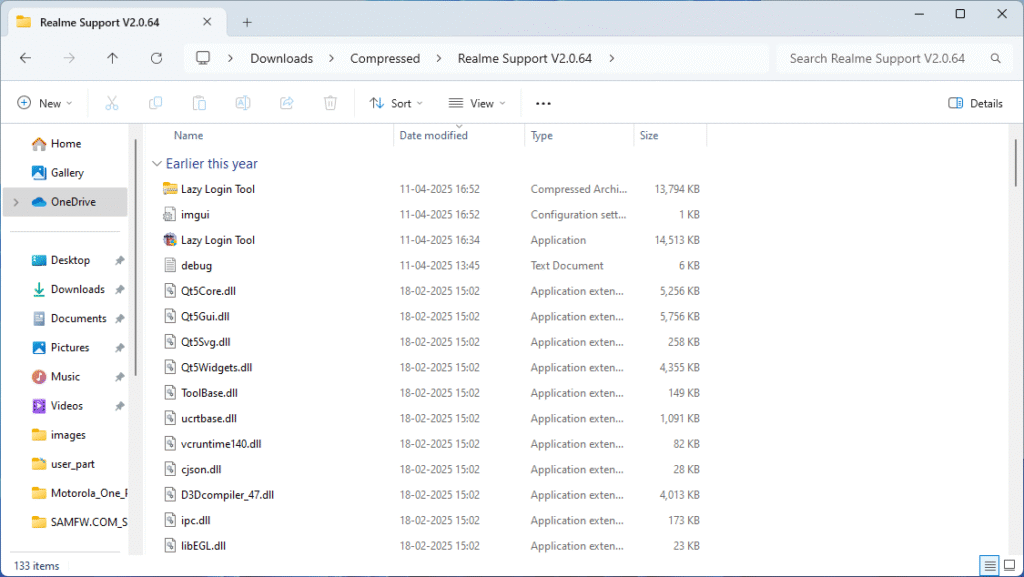
Task: Unpin Documents using its pin icon
Action: (120, 319)
